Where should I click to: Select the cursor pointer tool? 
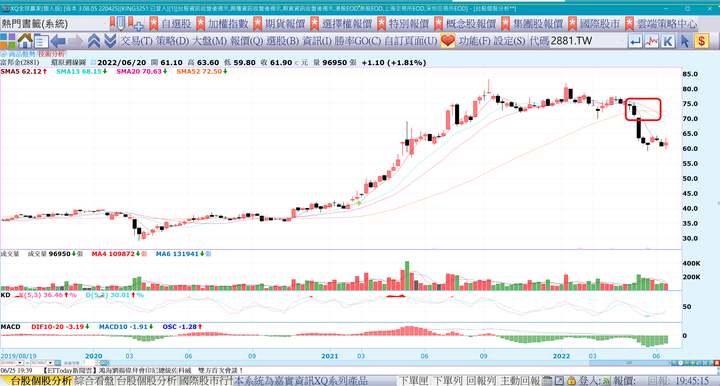(685, 42)
